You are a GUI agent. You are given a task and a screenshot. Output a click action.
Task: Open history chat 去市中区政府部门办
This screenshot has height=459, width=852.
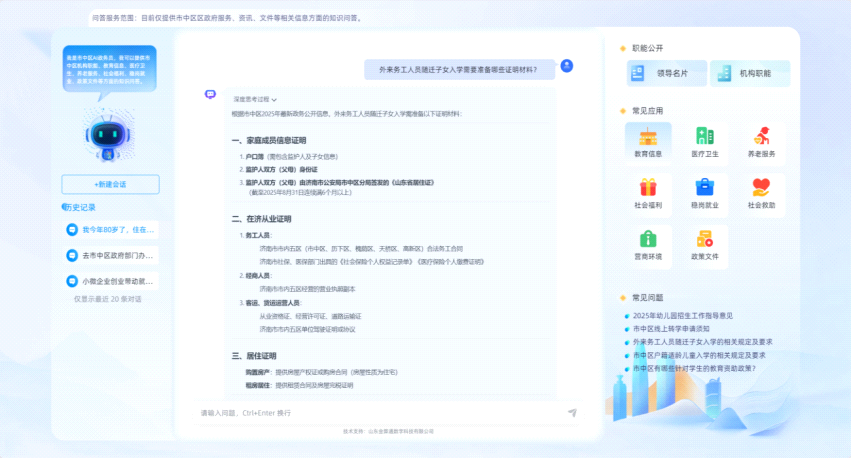point(110,256)
